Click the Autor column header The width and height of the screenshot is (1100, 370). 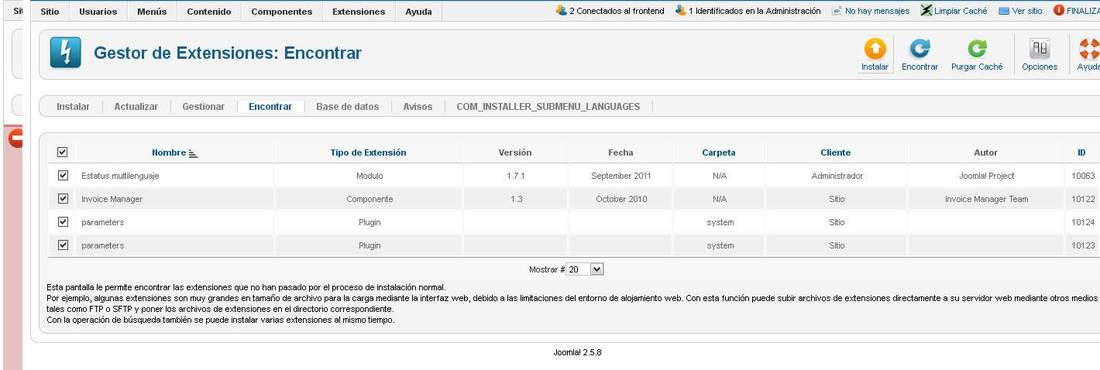tap(986, 152)
